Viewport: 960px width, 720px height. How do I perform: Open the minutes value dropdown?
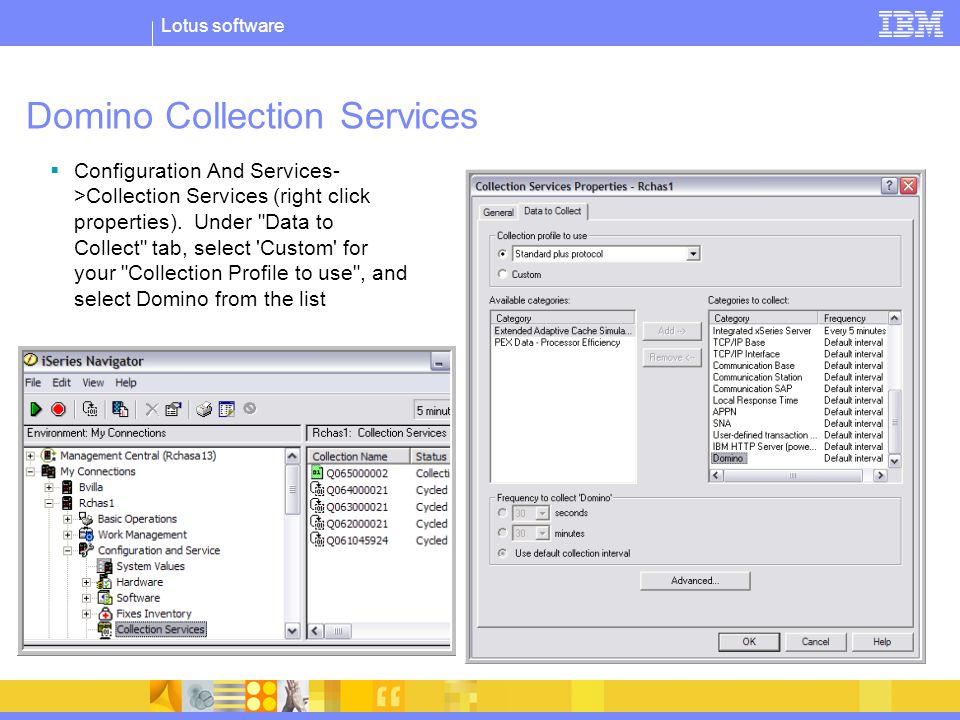tap(542, 533)
